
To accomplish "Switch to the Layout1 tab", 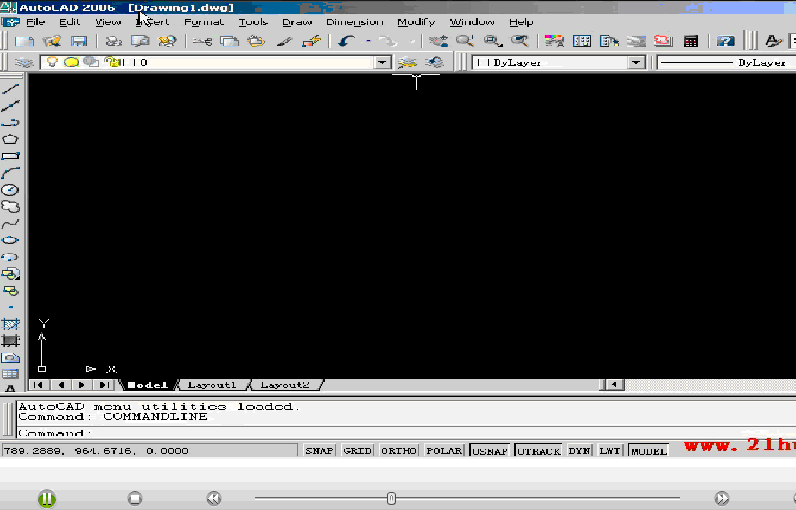I will pos(212,385).
